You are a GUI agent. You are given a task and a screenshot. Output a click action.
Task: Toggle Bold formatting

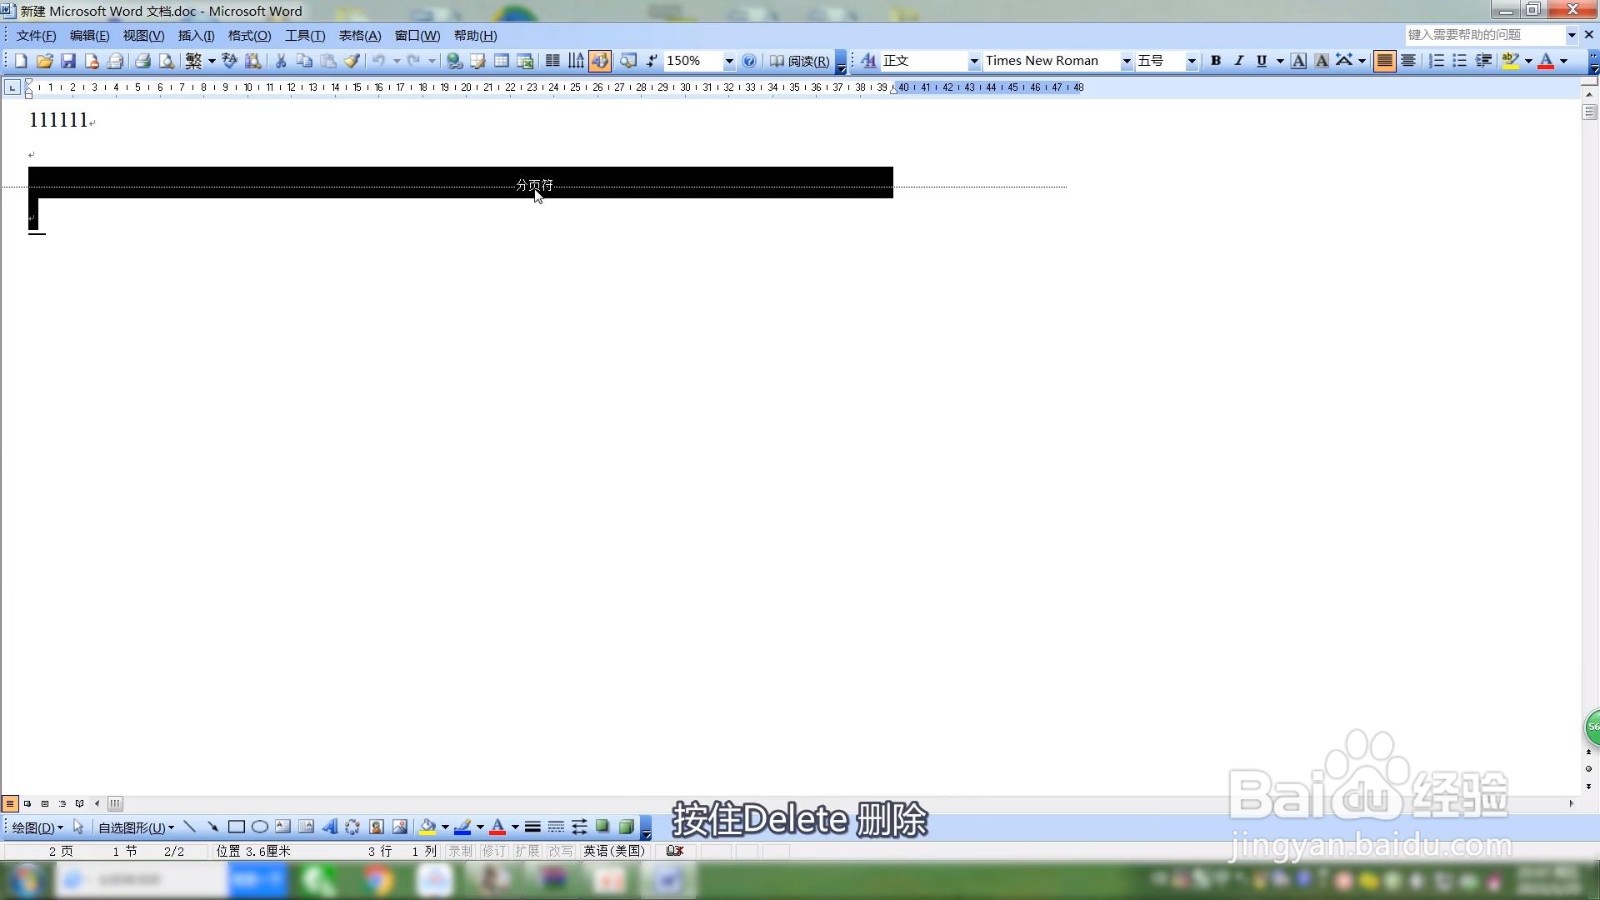[x=1216, y=61]
